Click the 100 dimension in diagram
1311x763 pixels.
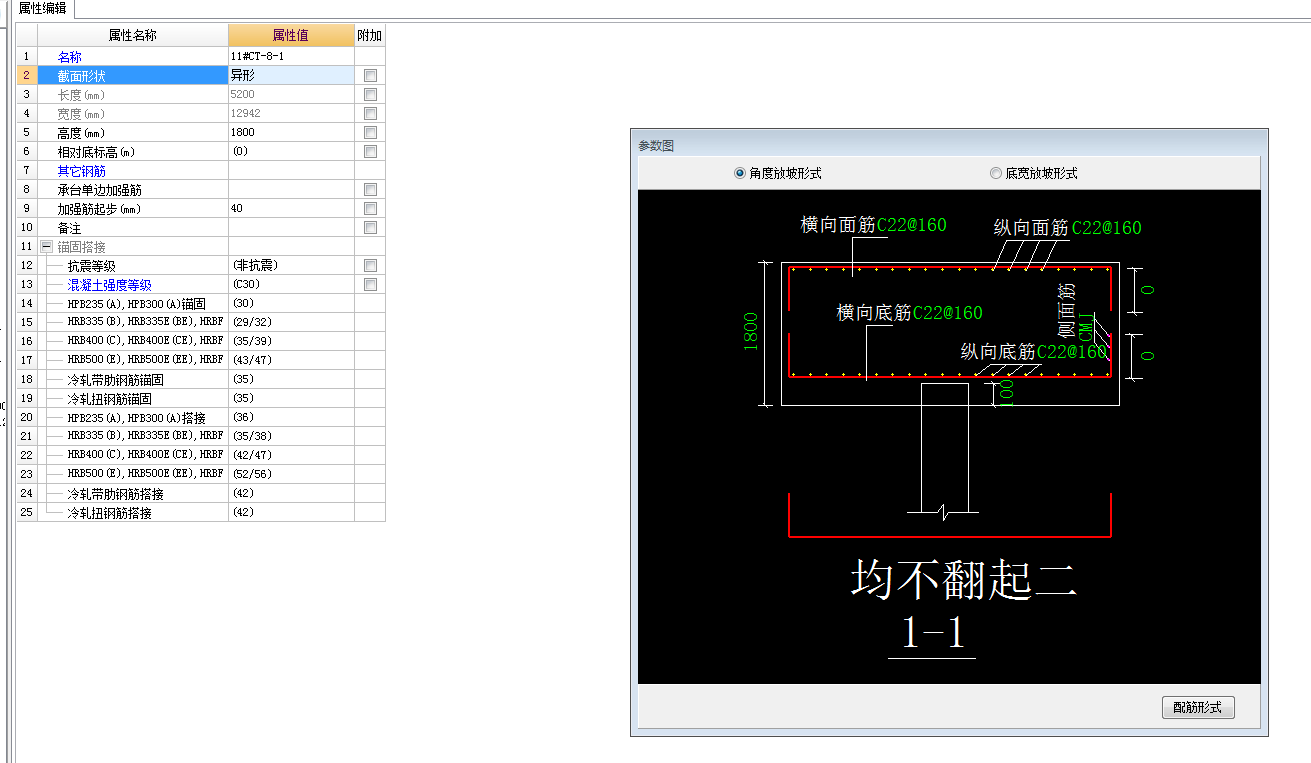(x=1008, y=391)
